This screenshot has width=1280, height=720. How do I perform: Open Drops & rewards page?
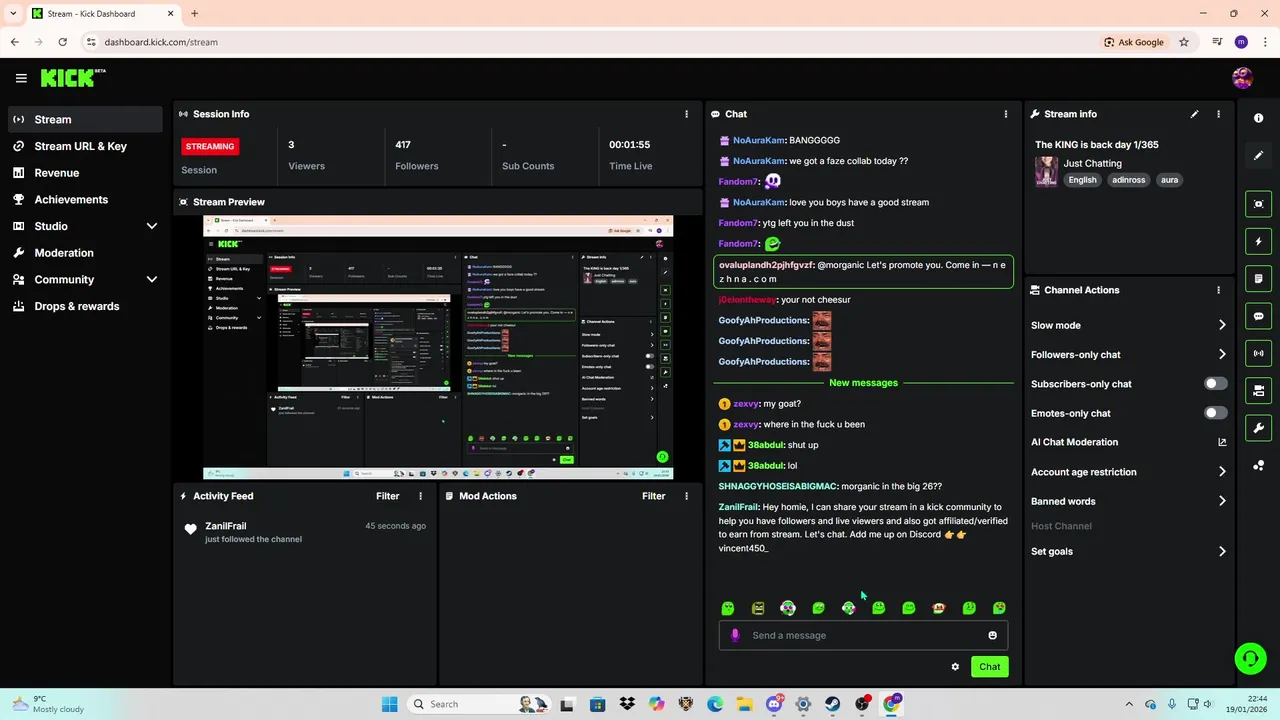(86, 306)
